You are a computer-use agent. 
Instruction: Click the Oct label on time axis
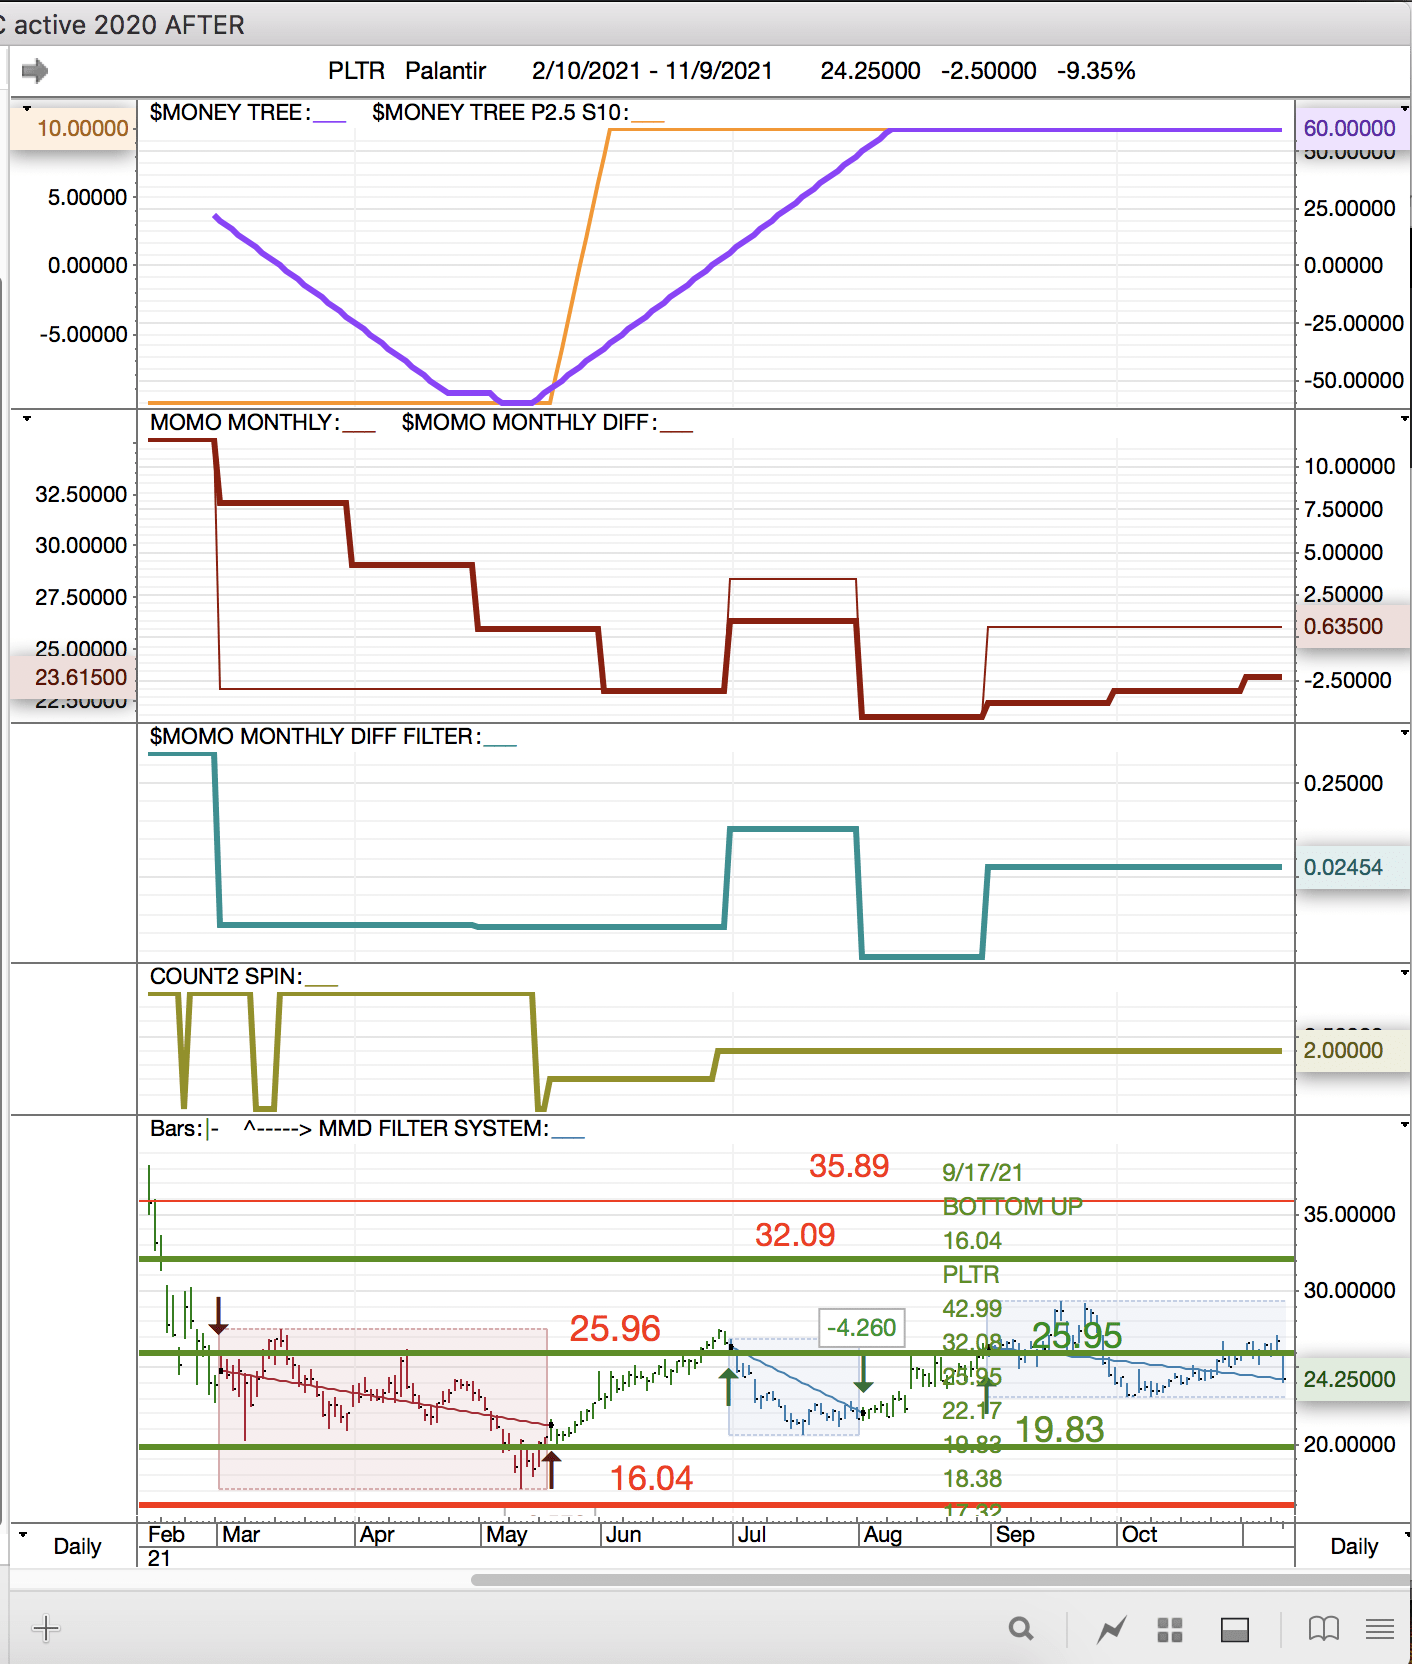(x=1140, y=1535)
